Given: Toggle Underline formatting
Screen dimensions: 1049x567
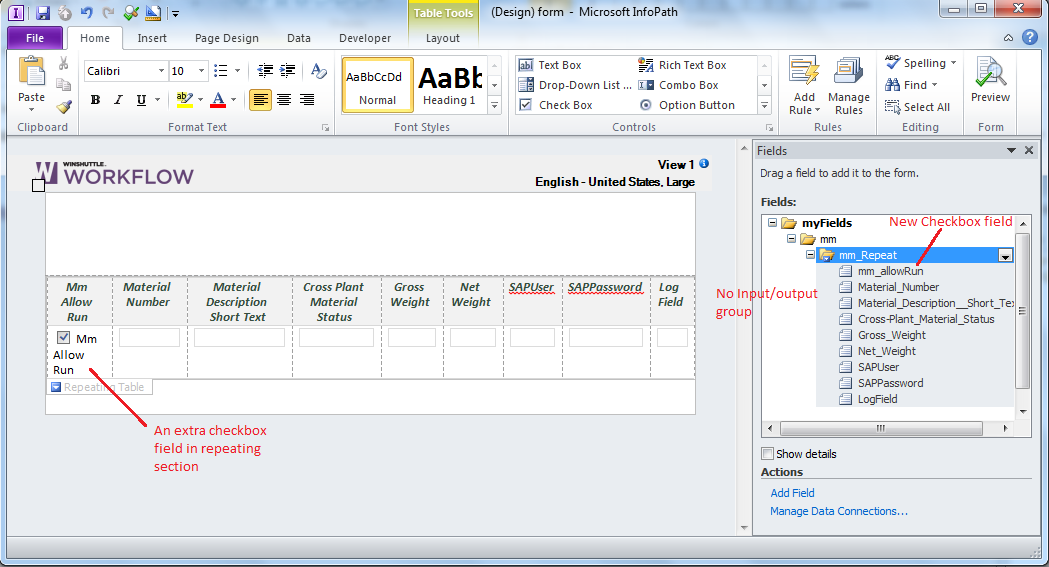Looking at the screenshot, I should pos(141,100).
